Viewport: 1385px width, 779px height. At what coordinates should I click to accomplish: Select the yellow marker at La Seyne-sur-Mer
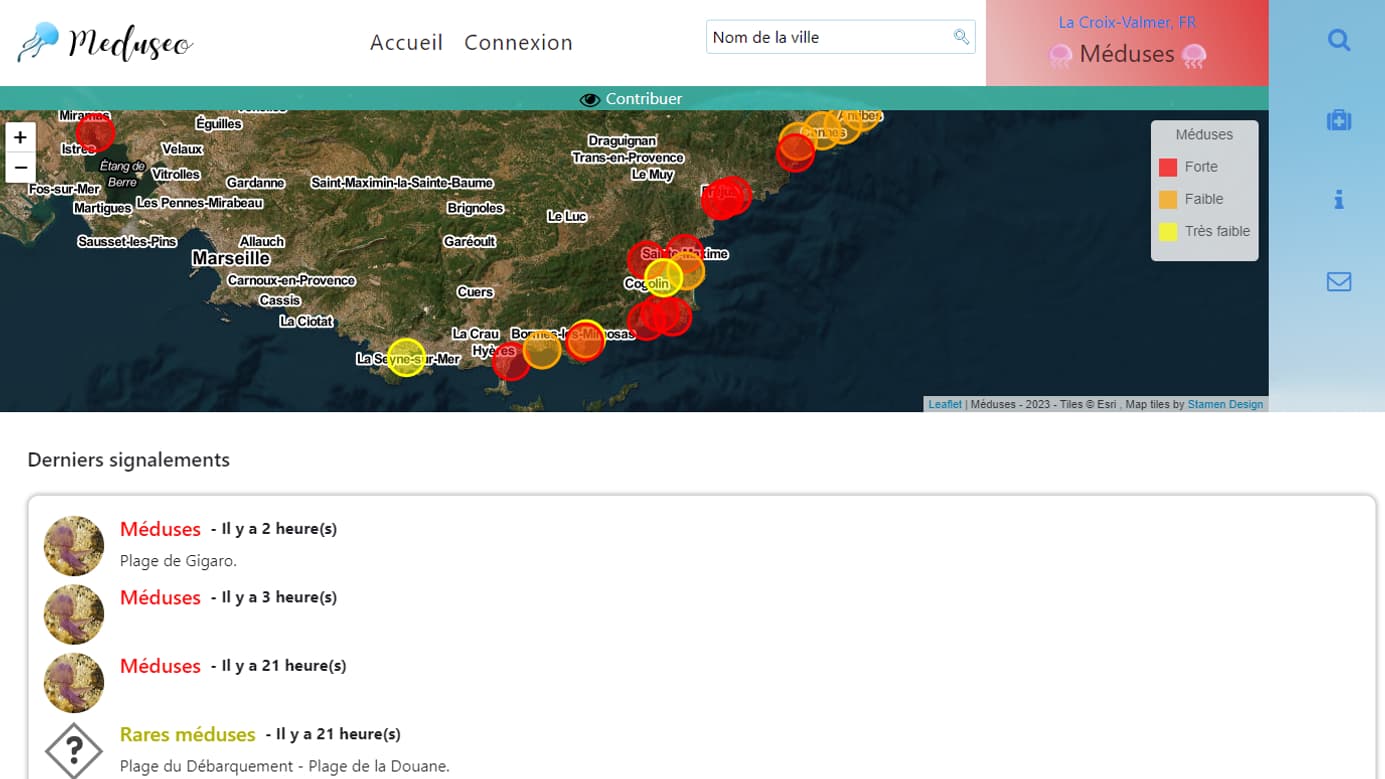pos(406,357)
